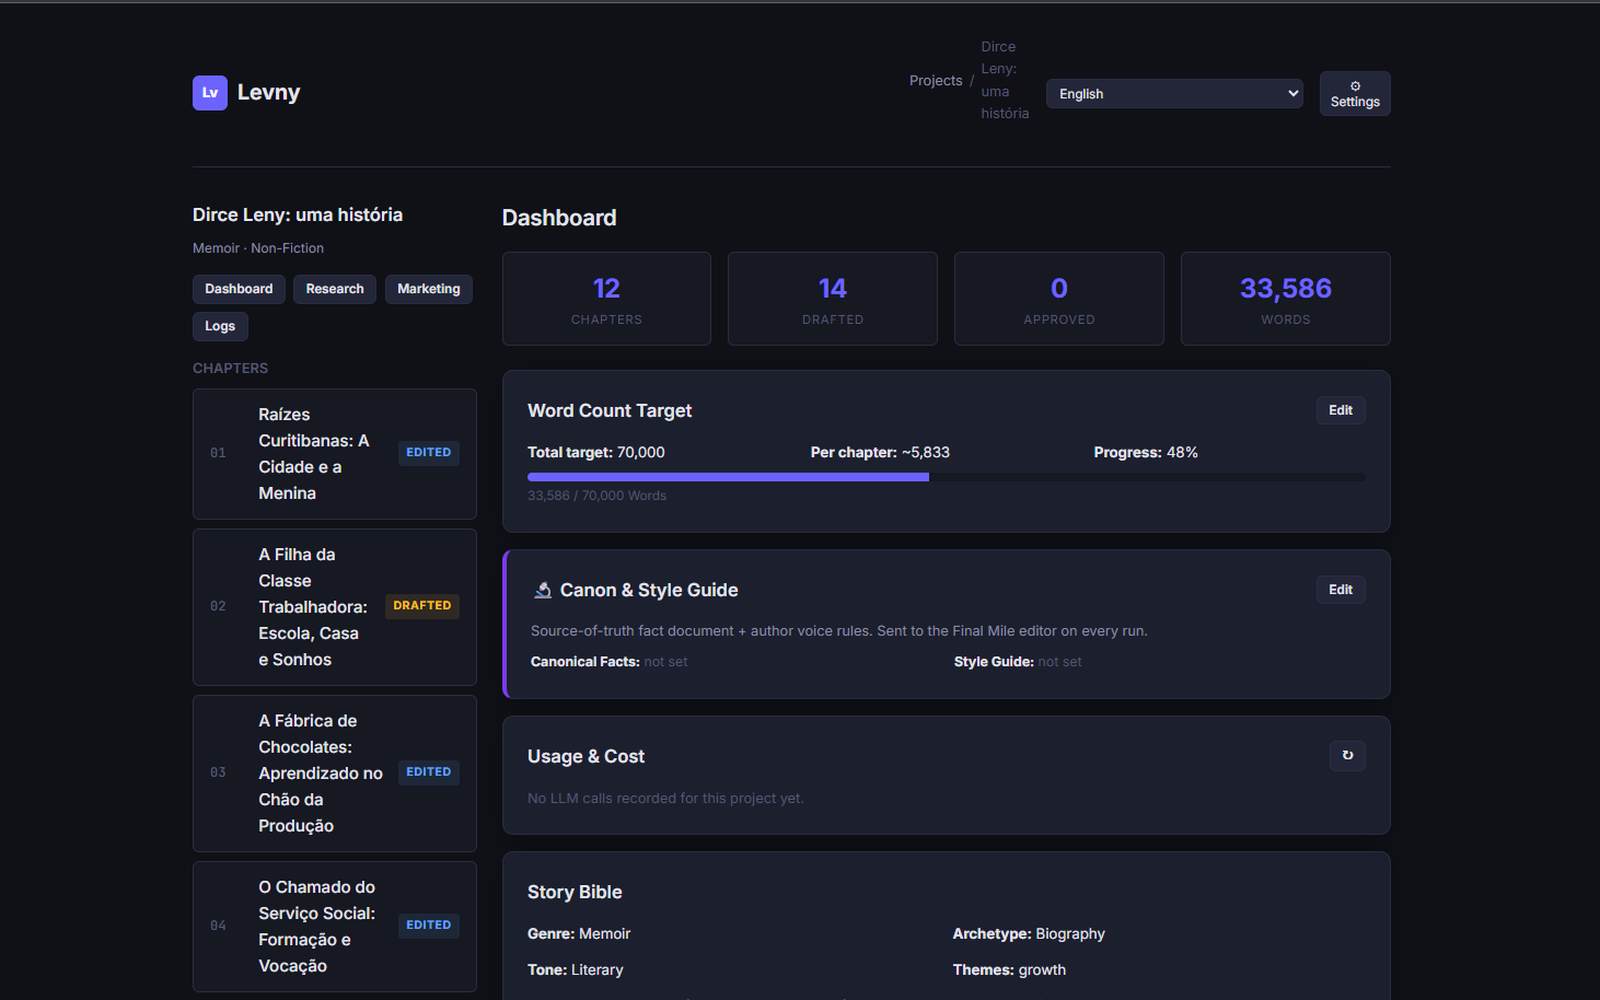
Task: Click 'Genre: Memoir' in Story Bible
Action: point(579,934)
